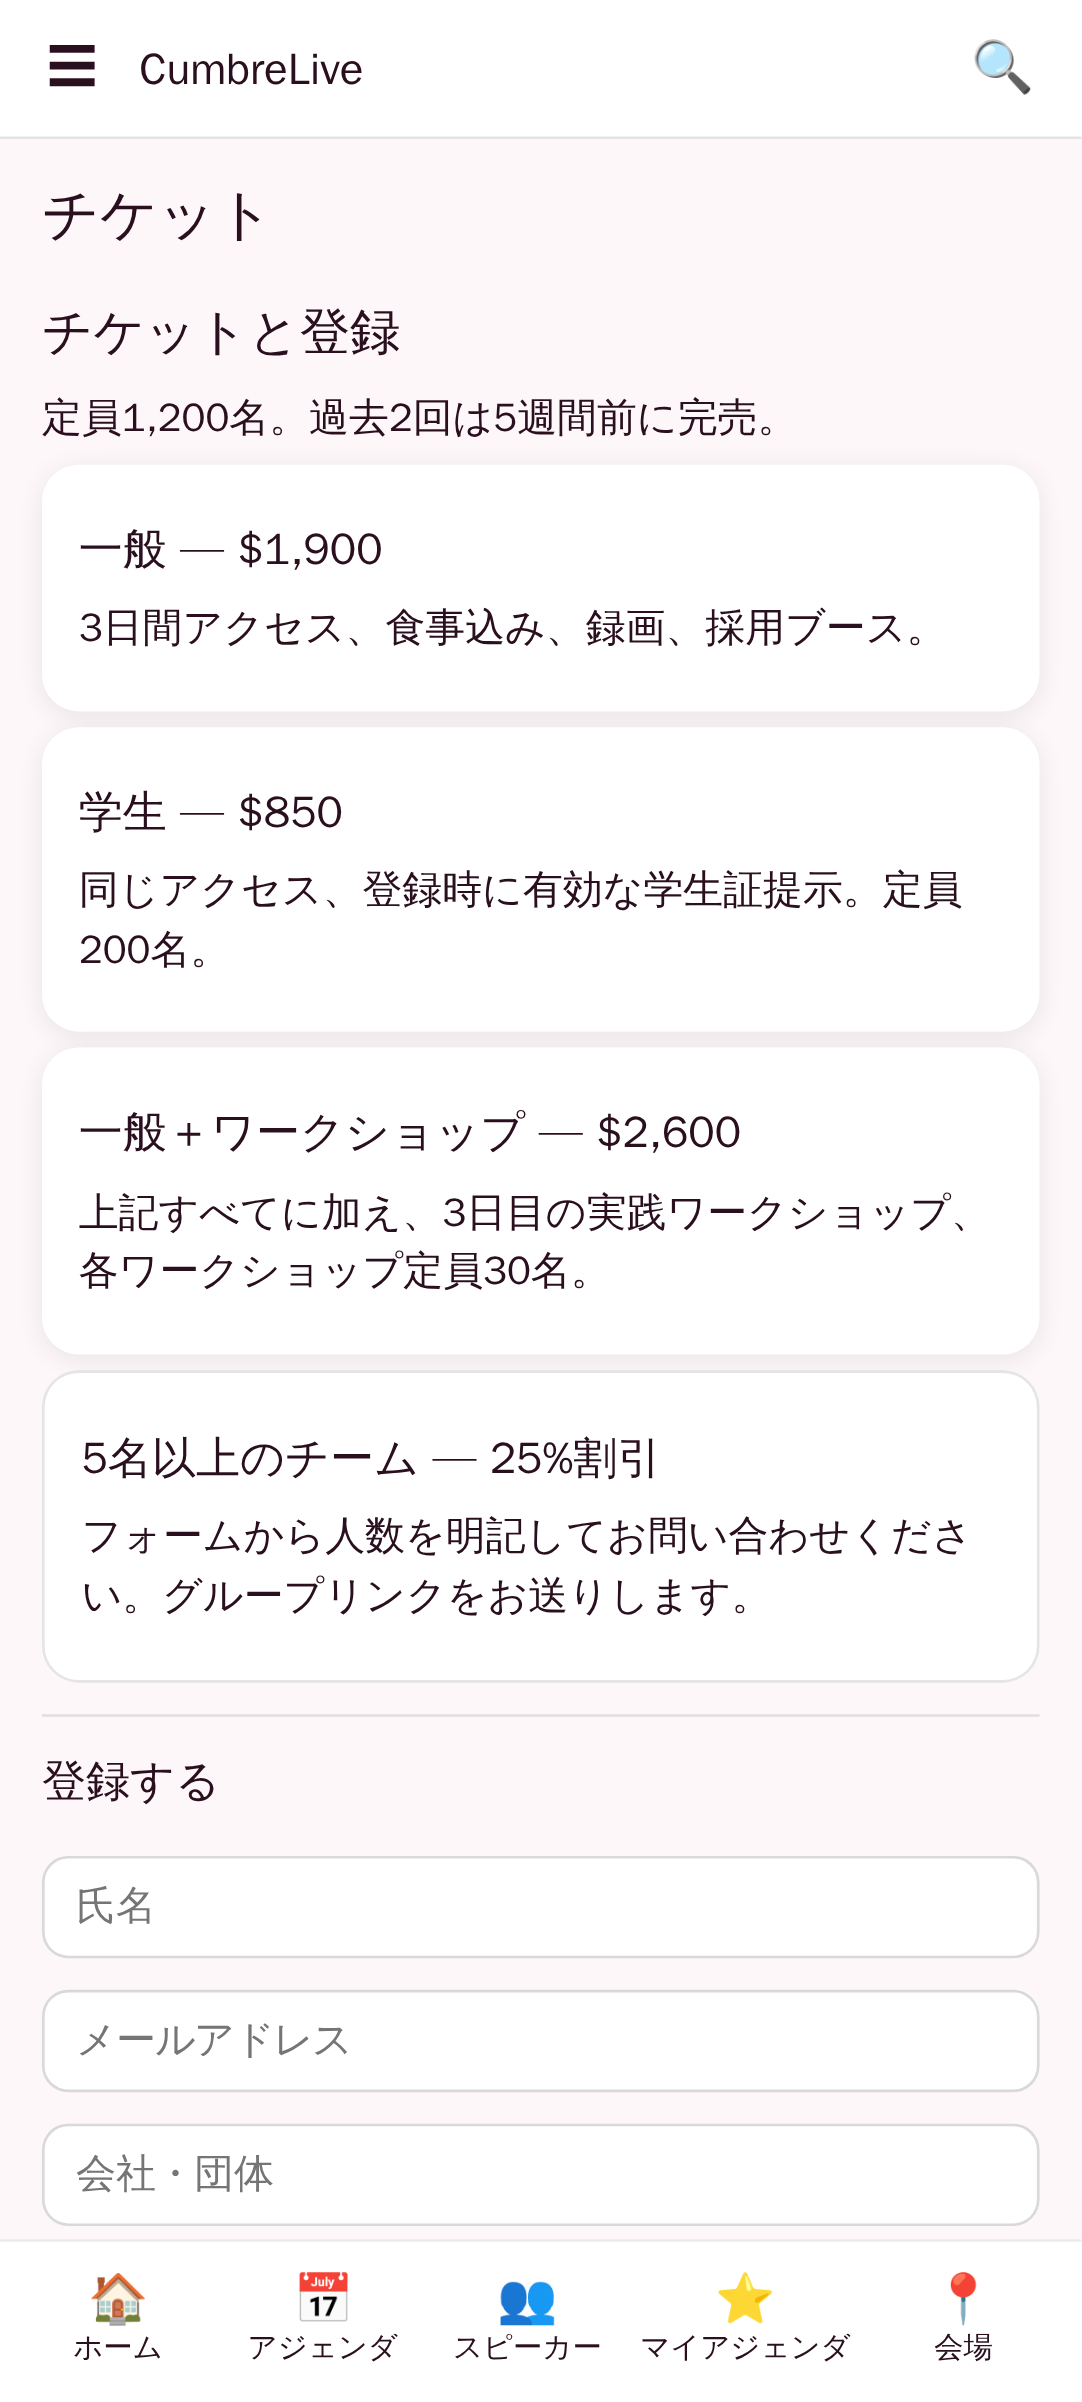Focus the 氏名 input field
The height and width of the screenshot is (2402, 1082).
tap(540, 1907)
